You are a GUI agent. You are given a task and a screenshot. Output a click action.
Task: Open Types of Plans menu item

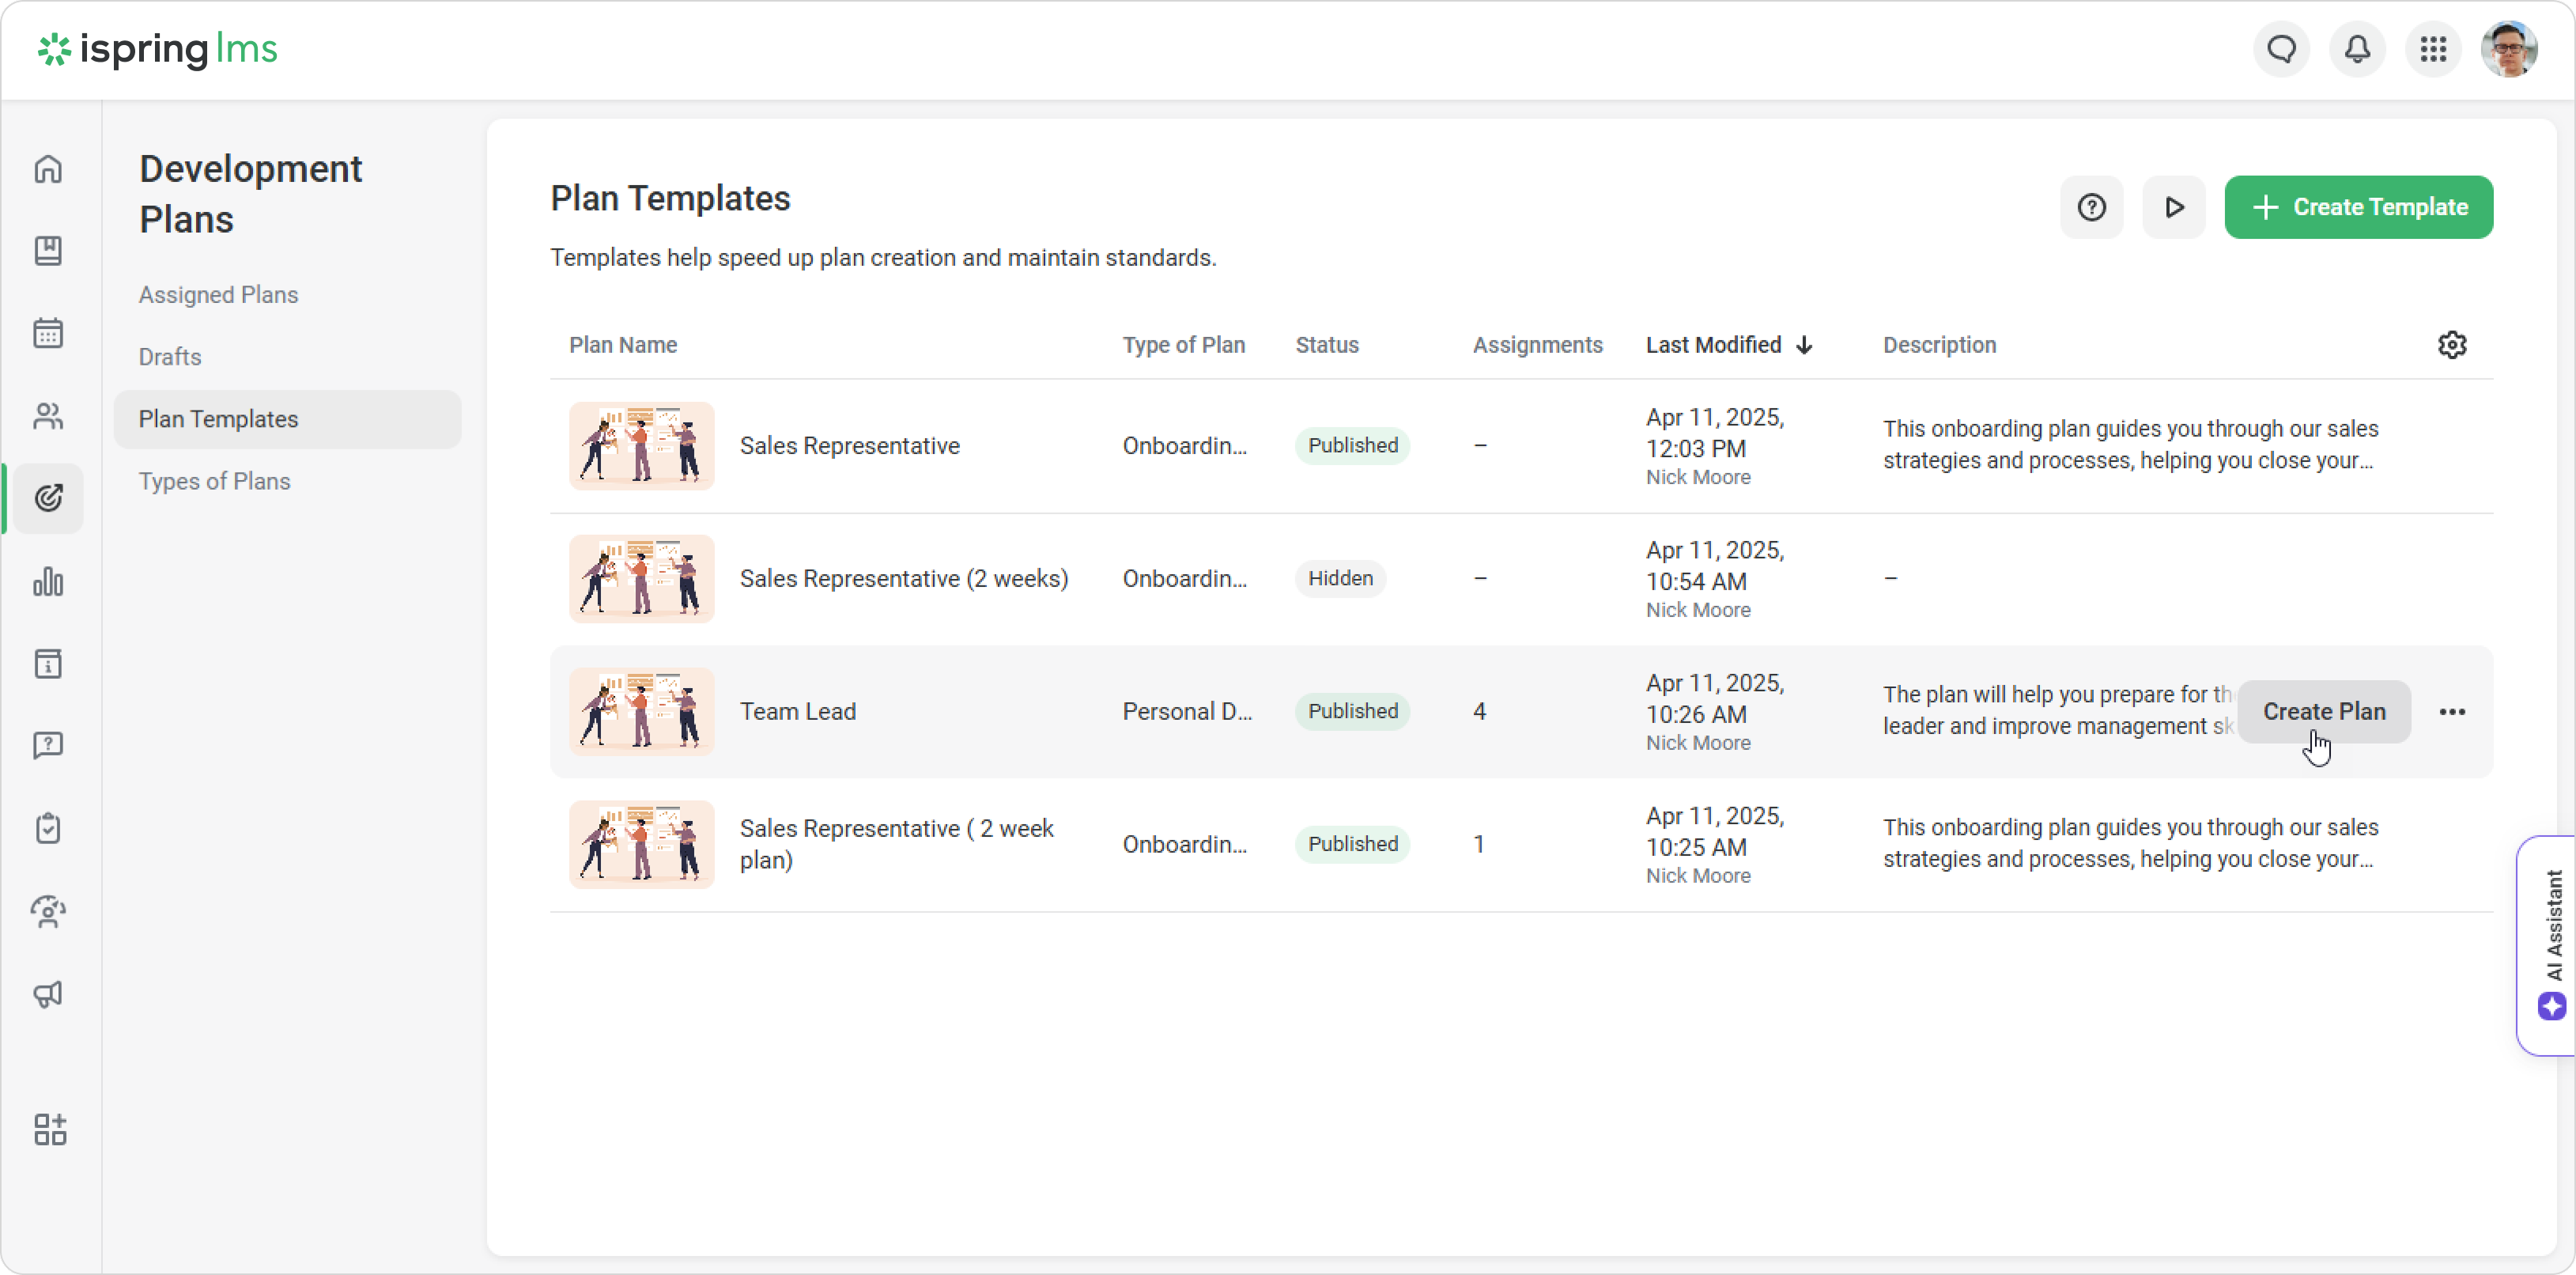point(214,481)
